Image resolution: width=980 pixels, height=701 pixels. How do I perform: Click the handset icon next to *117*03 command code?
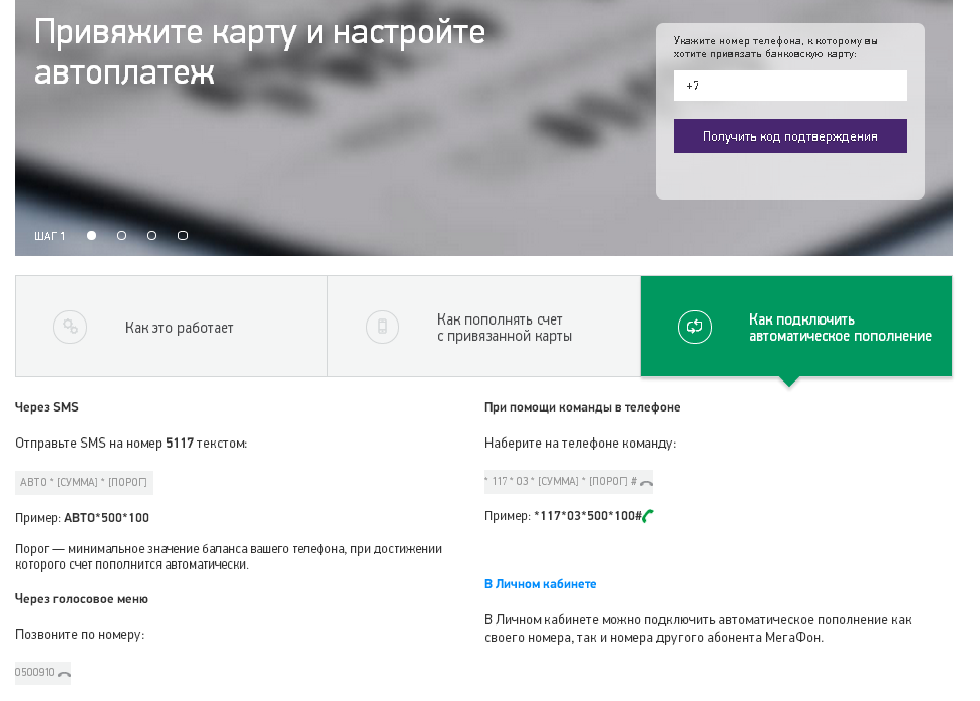(646, 481)
